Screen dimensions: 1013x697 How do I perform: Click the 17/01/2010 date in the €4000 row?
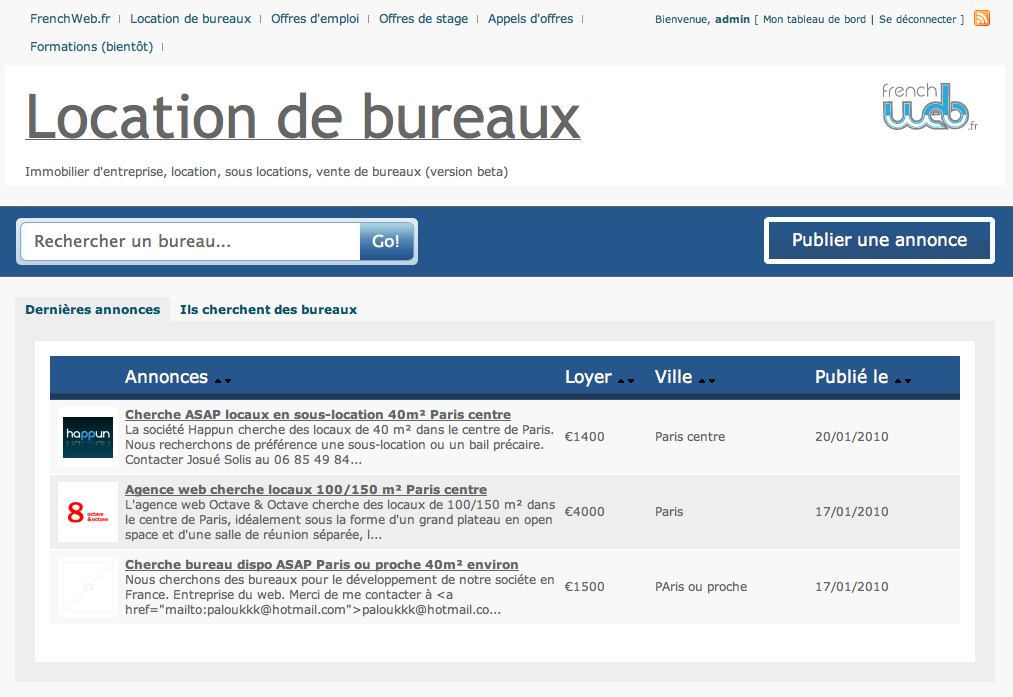[851, 512]
